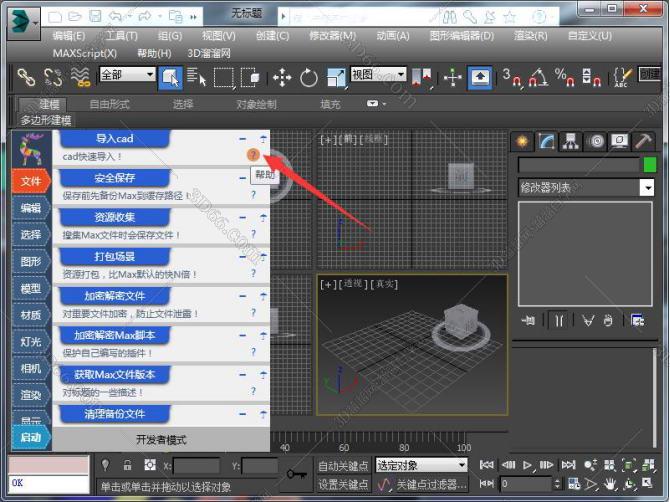Select the 灯光 plugin category tab
The image size is (670, 502).
coord(31,342)
